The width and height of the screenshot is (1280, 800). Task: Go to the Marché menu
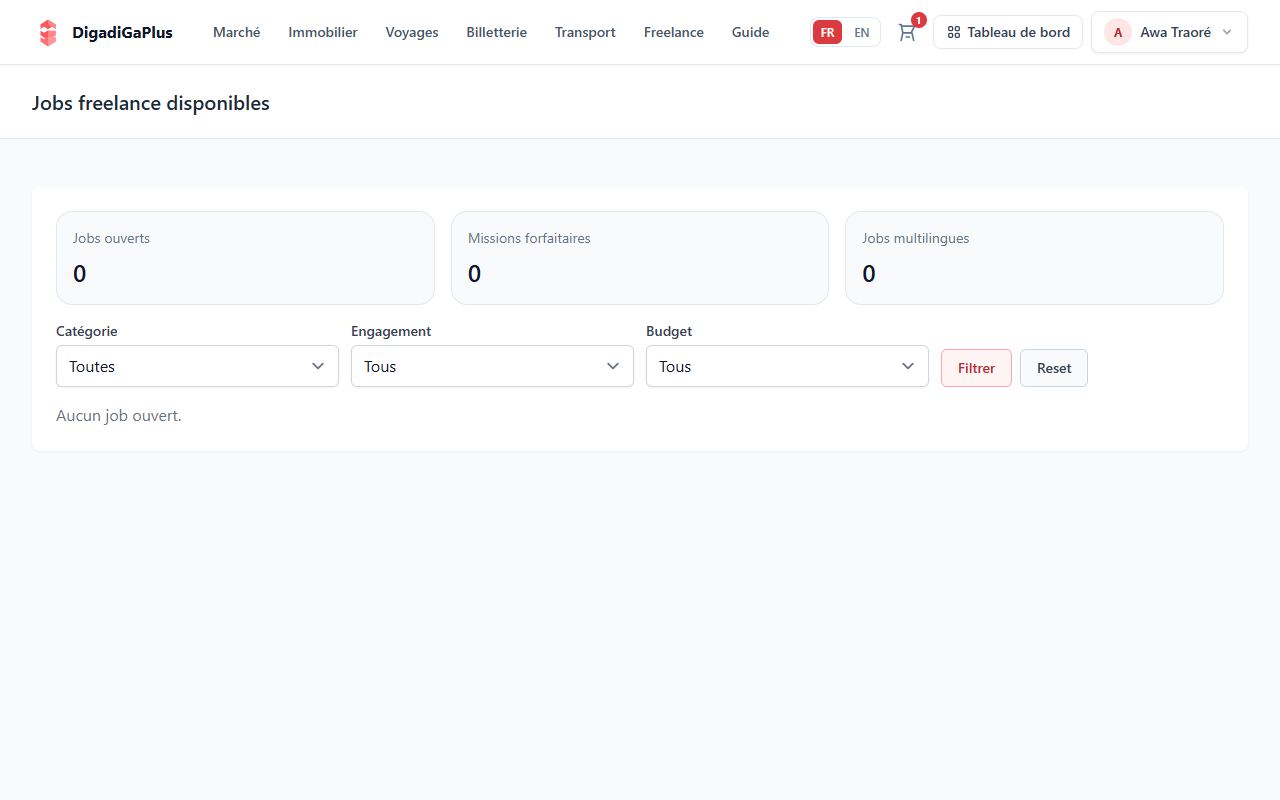(237, 32)
